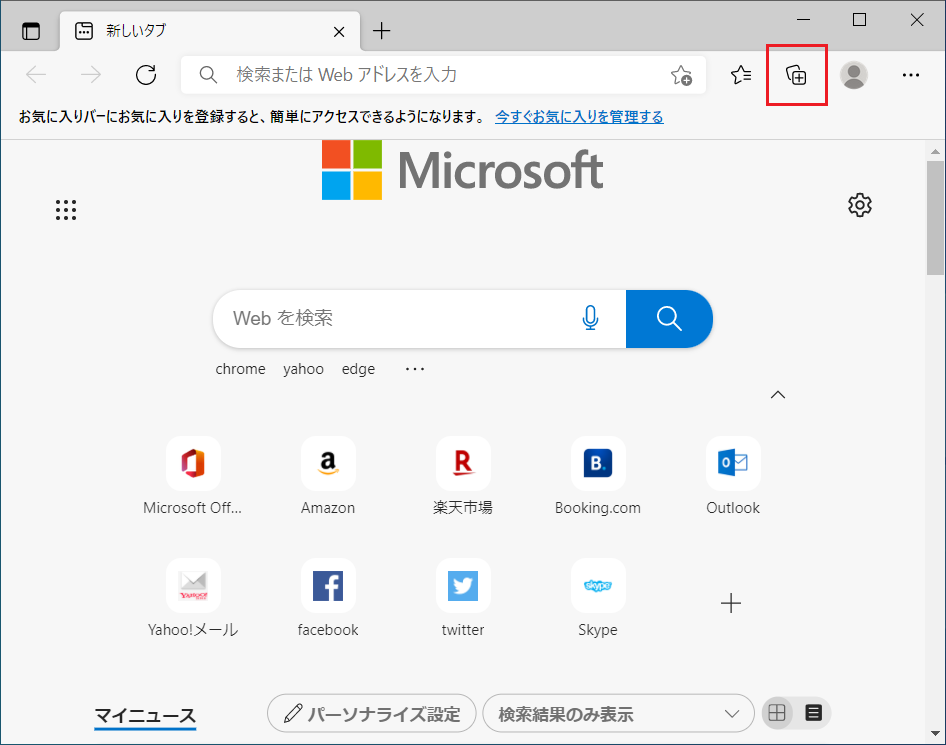
Task: Click the パーソナライズ設定 button
Action: 372,714
